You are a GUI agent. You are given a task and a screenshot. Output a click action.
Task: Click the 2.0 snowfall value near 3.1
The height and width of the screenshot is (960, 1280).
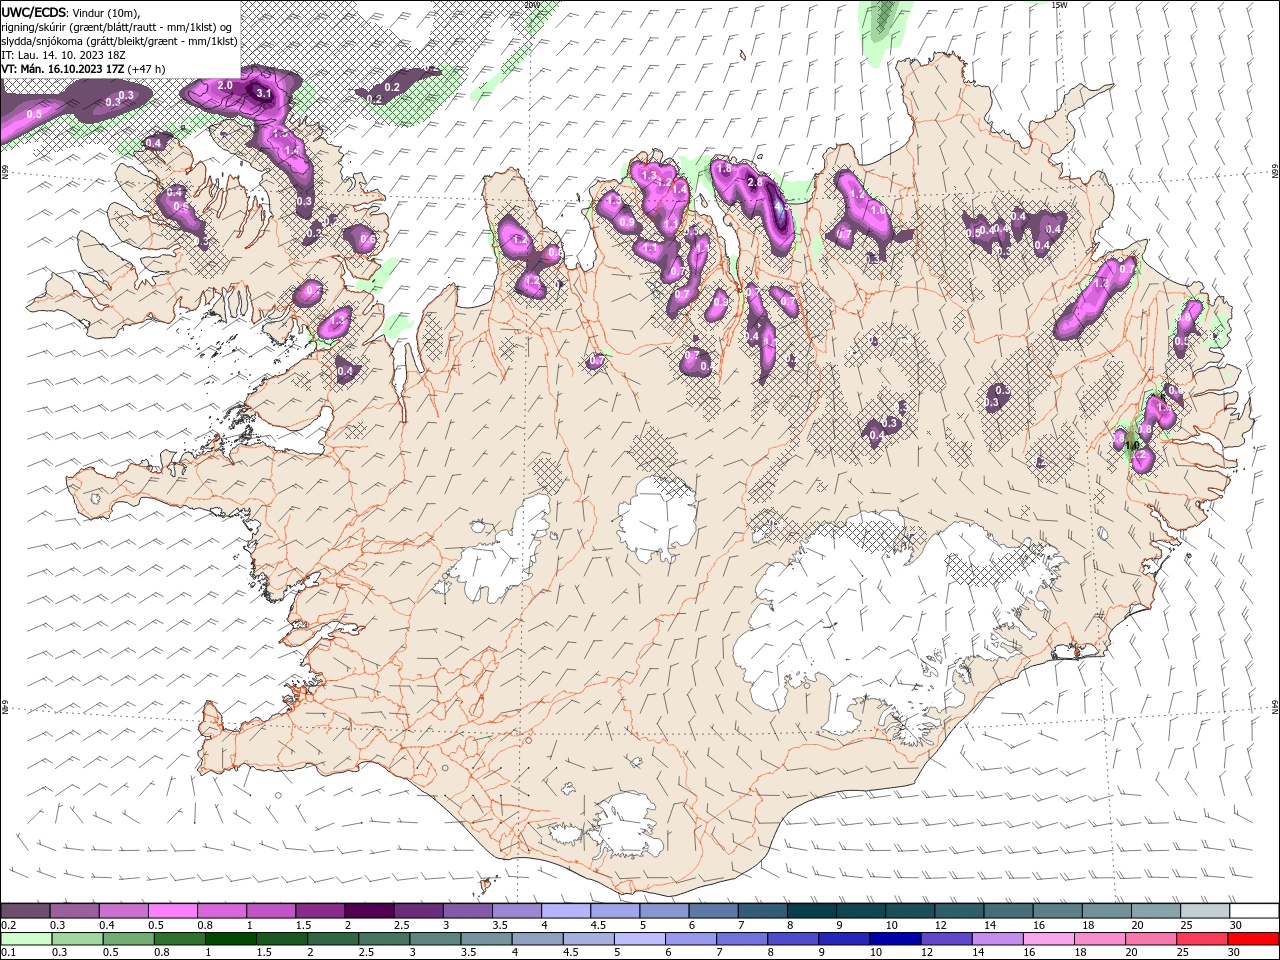[225, 85]
